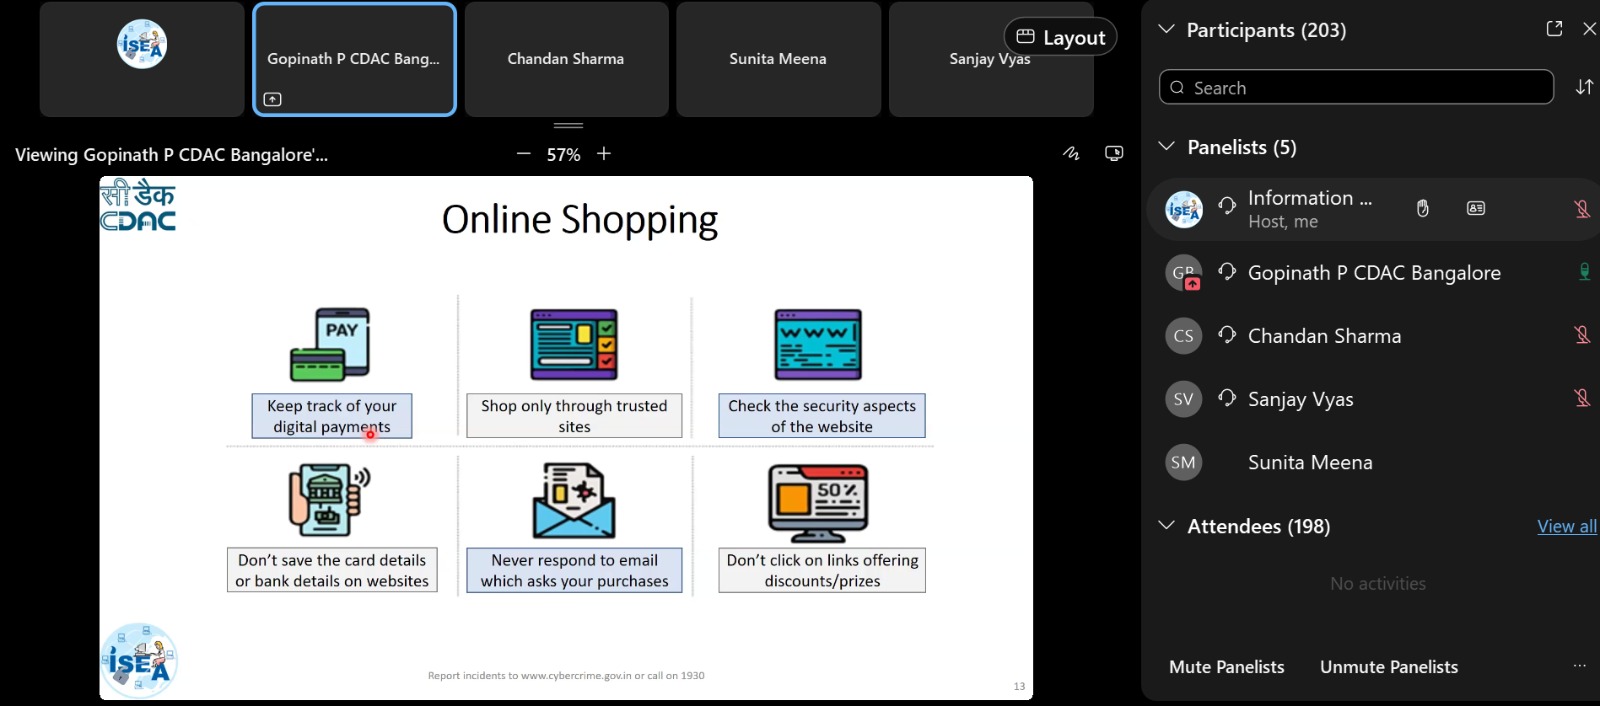This screenshot has width=1600, height=706.
Task: Open the name card icon in host row
Action: coord(1476,208)
